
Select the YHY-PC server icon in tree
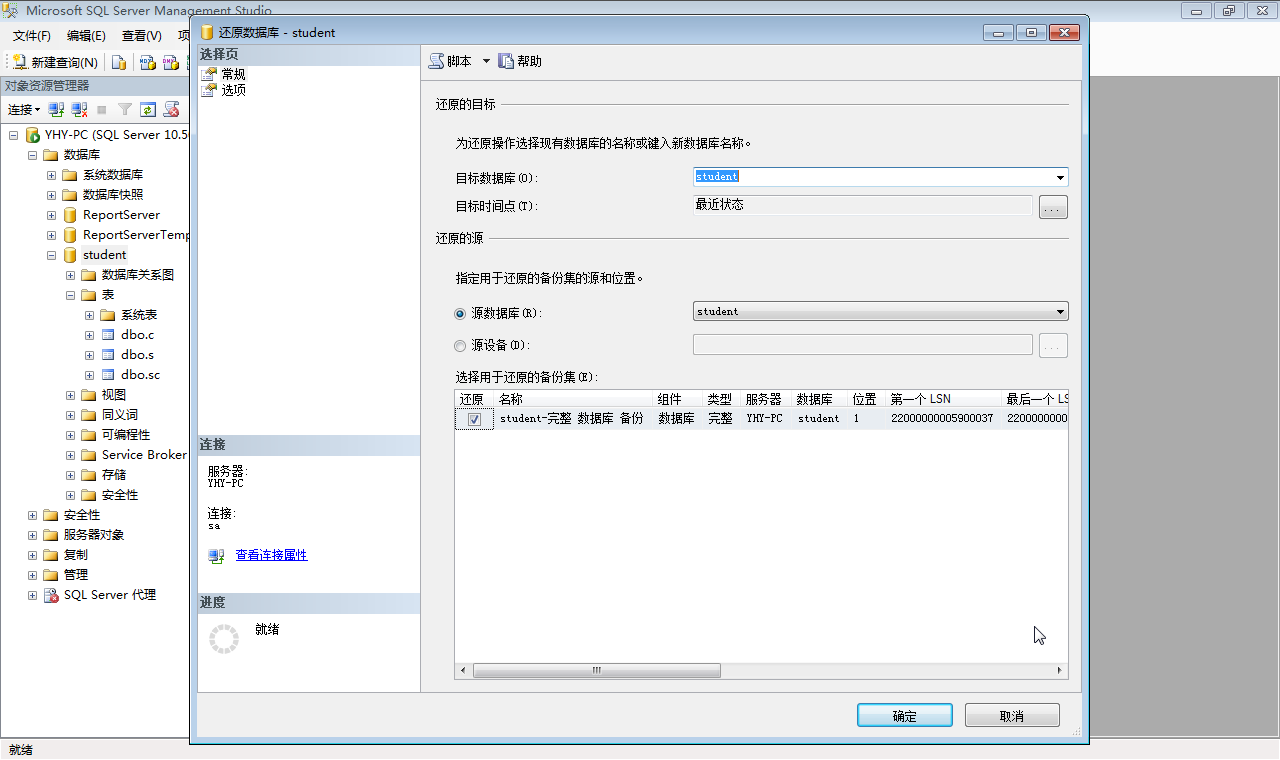point(33,135)
